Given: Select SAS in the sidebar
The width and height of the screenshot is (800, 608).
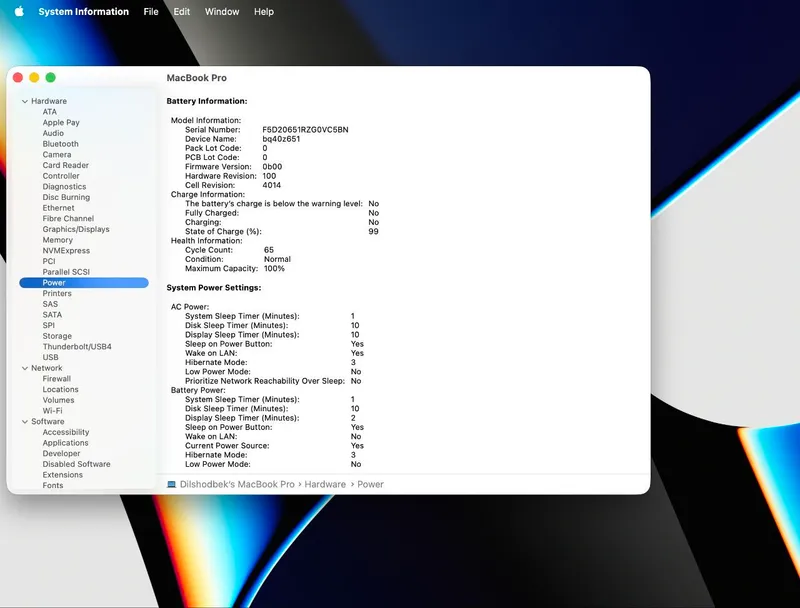Looking at the screenshot, I should (50, 304).
